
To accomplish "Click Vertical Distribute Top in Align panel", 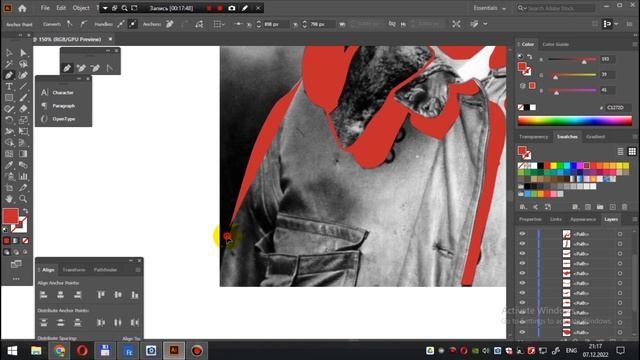I will (44, 322).
